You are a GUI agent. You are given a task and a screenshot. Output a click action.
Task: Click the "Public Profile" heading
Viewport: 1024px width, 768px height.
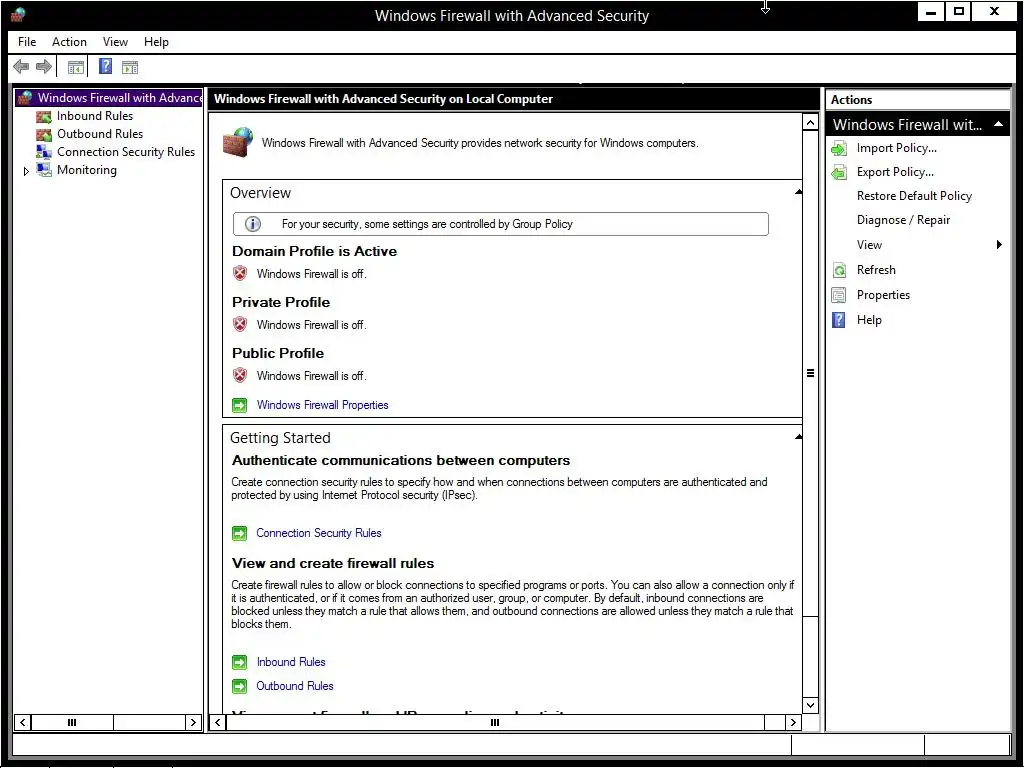[x=278, y=353]
